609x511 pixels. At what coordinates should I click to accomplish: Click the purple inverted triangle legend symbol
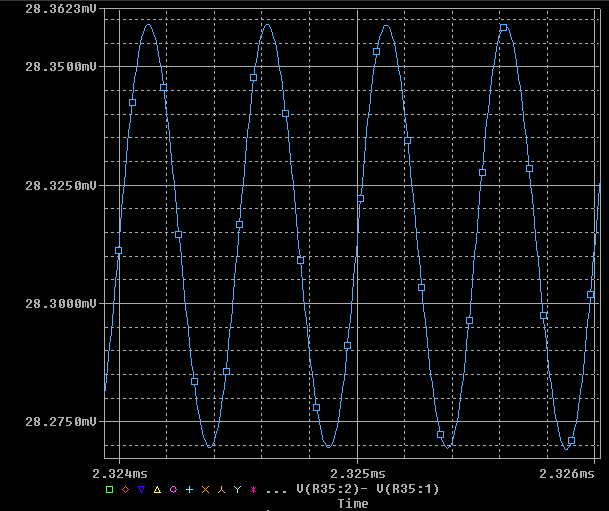pyautogui.click(x=141, y=489)
